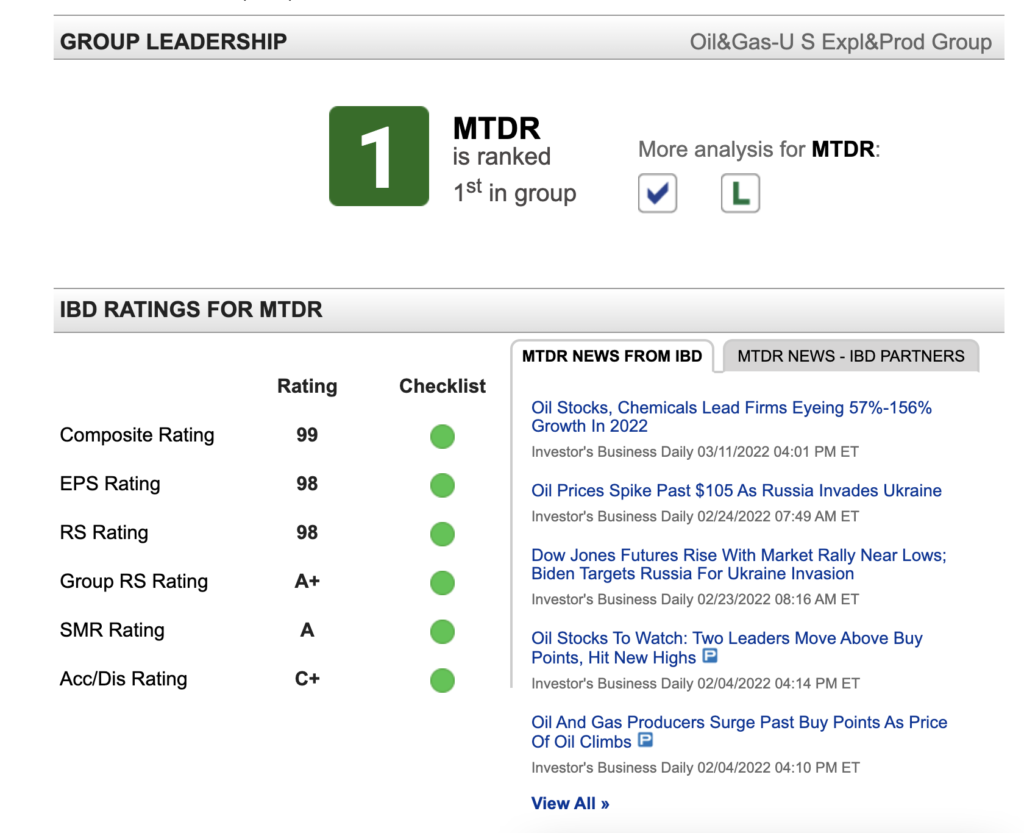Click dateline 02/23/2022 08:16 AM ET
This screenshot has width=1024, height=833.
[x=778, y=599]
